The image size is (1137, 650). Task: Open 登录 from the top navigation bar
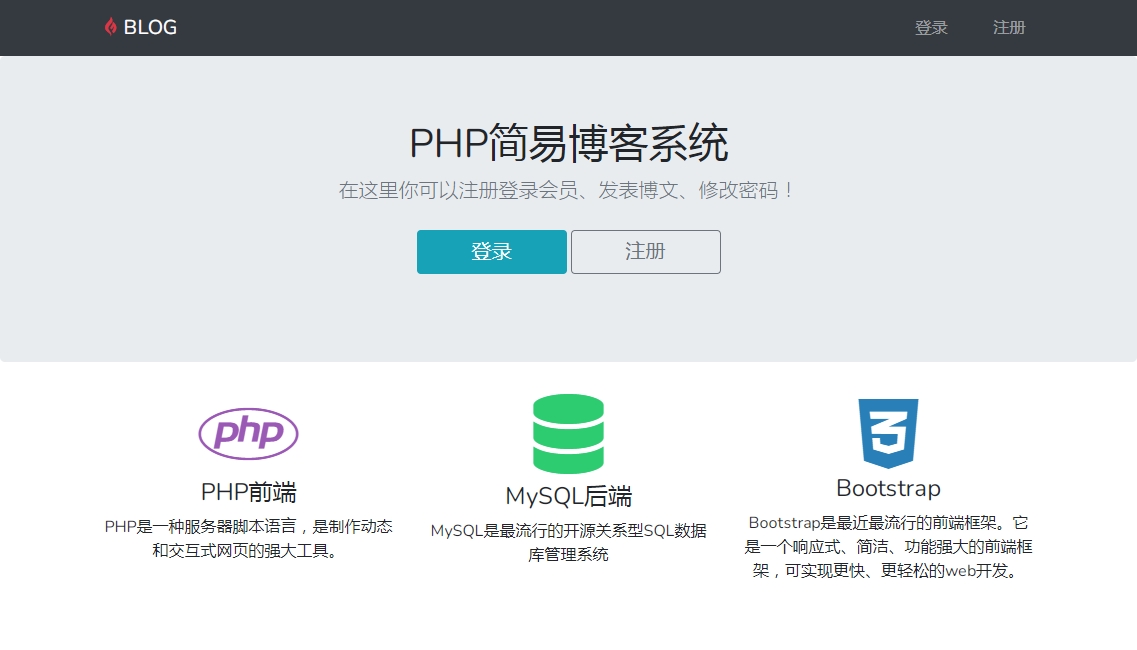[x=931, y=28]
